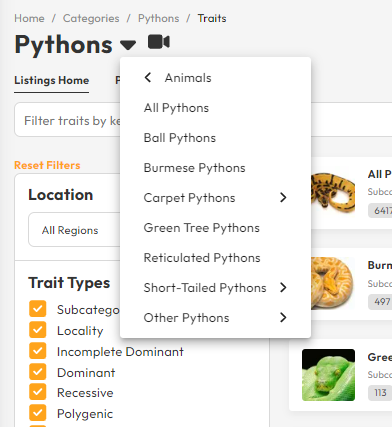The width and height of the screenshot is (392, 427).
Task: Click the 113 count badge
Action: (380, 393)
